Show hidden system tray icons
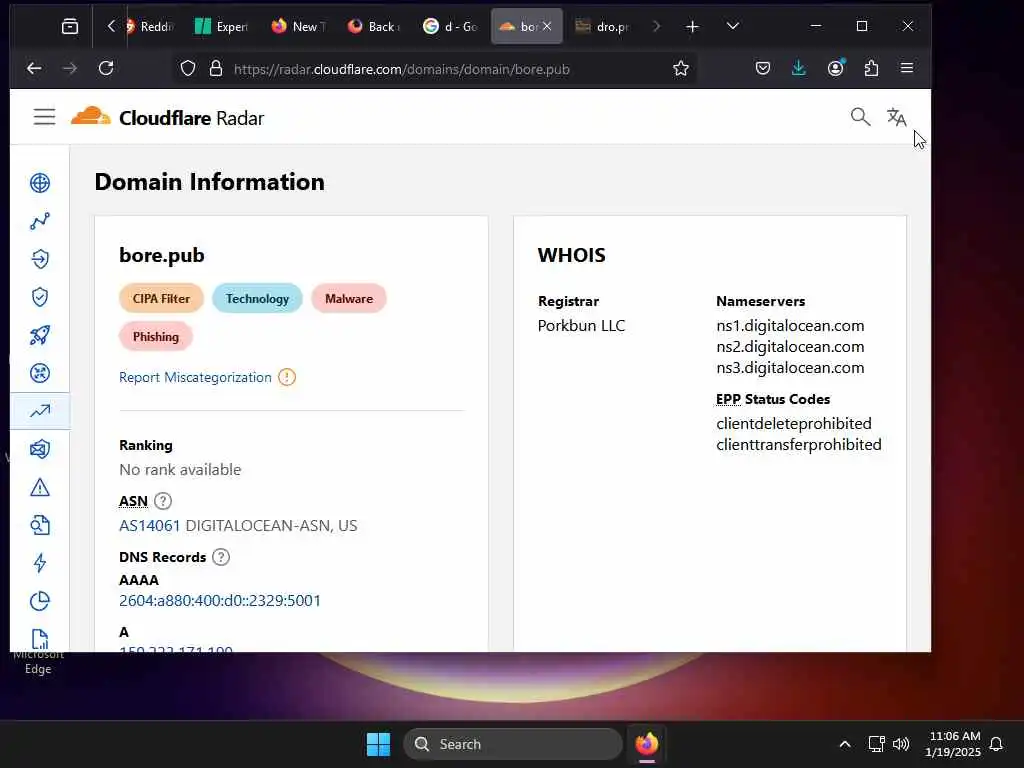 point(844,744)
